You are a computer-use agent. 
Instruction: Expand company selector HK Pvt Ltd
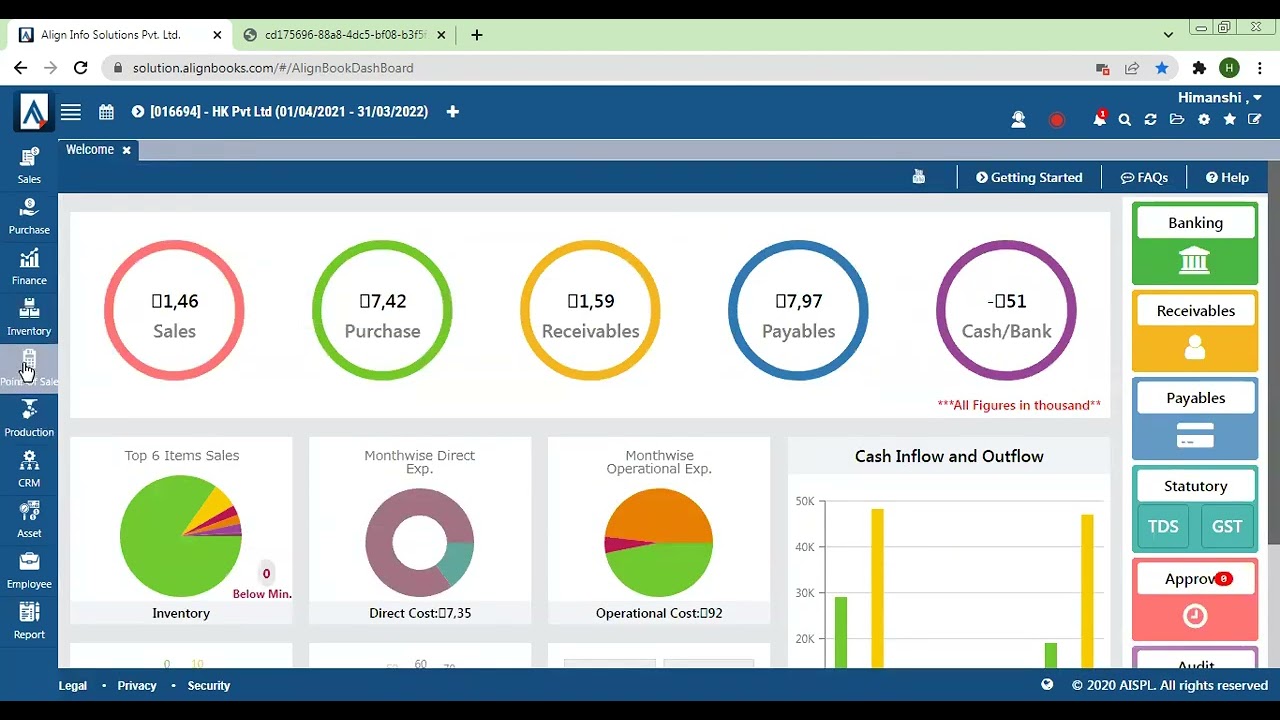(280, 112)
